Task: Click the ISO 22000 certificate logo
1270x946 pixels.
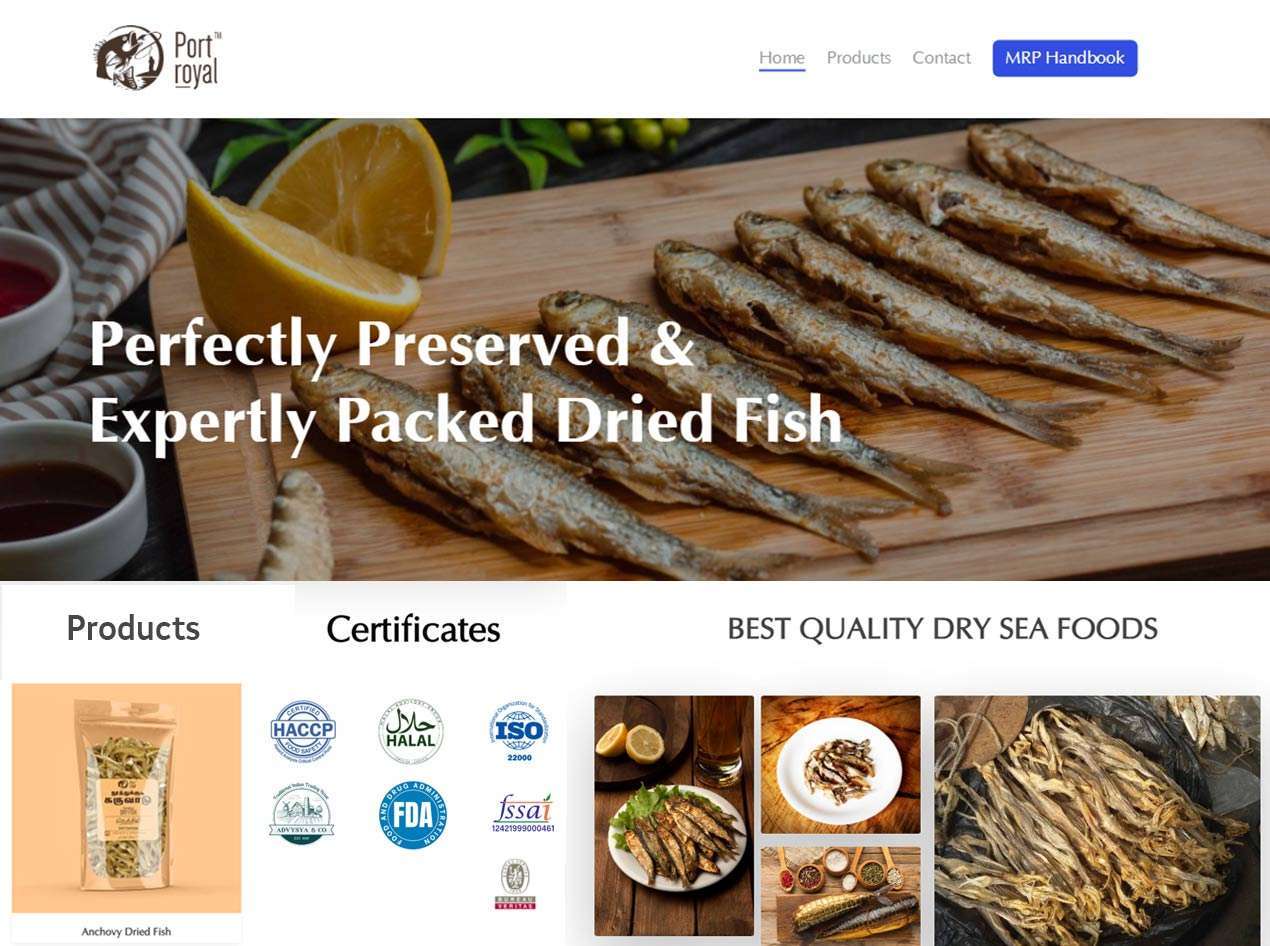Action: (519, 731)
